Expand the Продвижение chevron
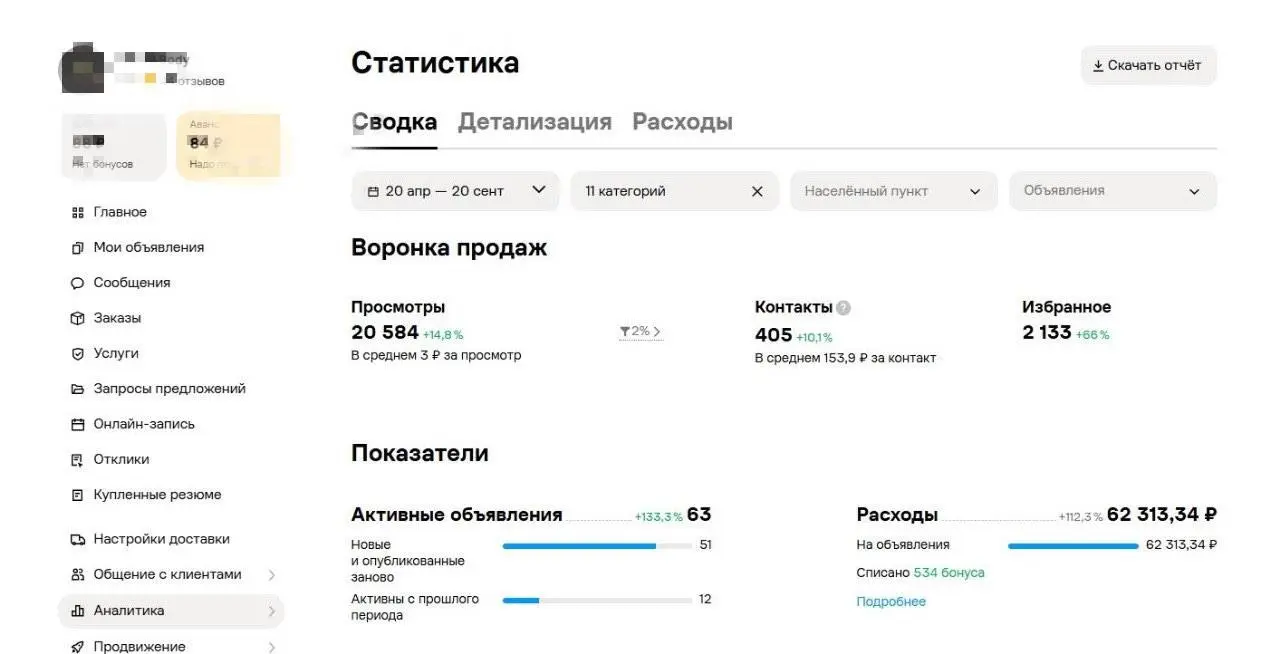 (x=271, y=647)
